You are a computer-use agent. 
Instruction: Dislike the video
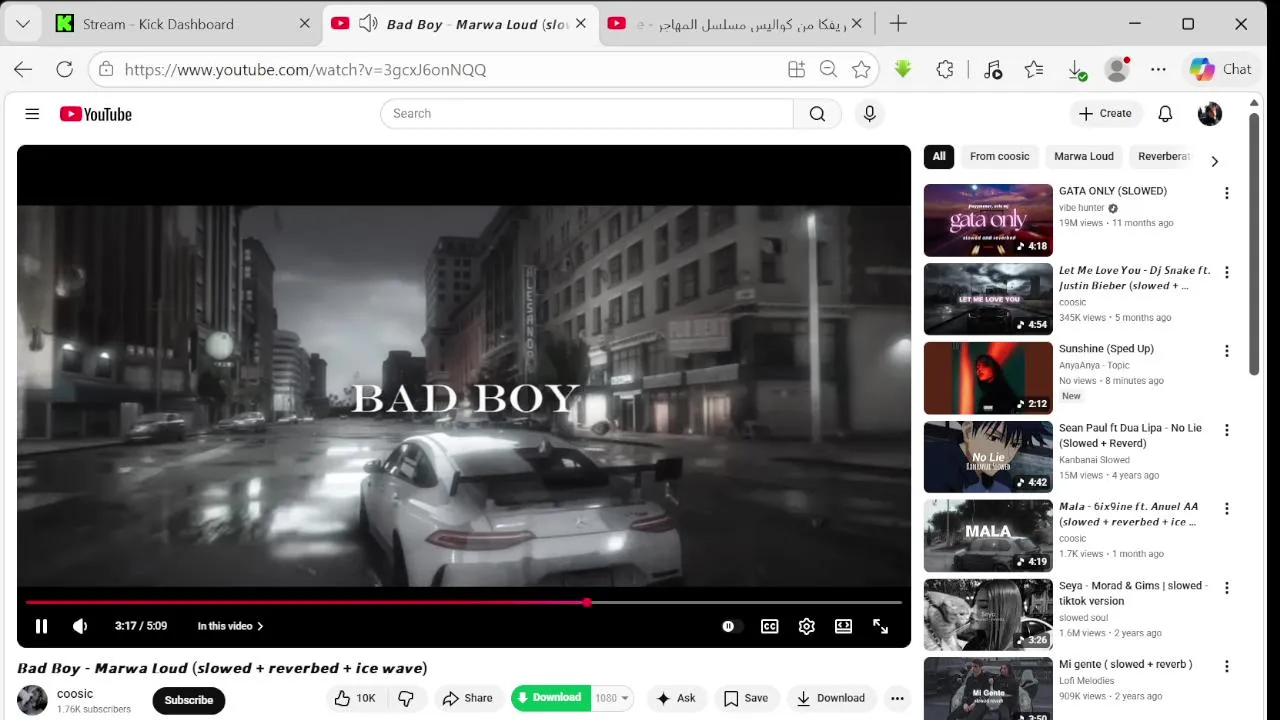click(406, 698)
